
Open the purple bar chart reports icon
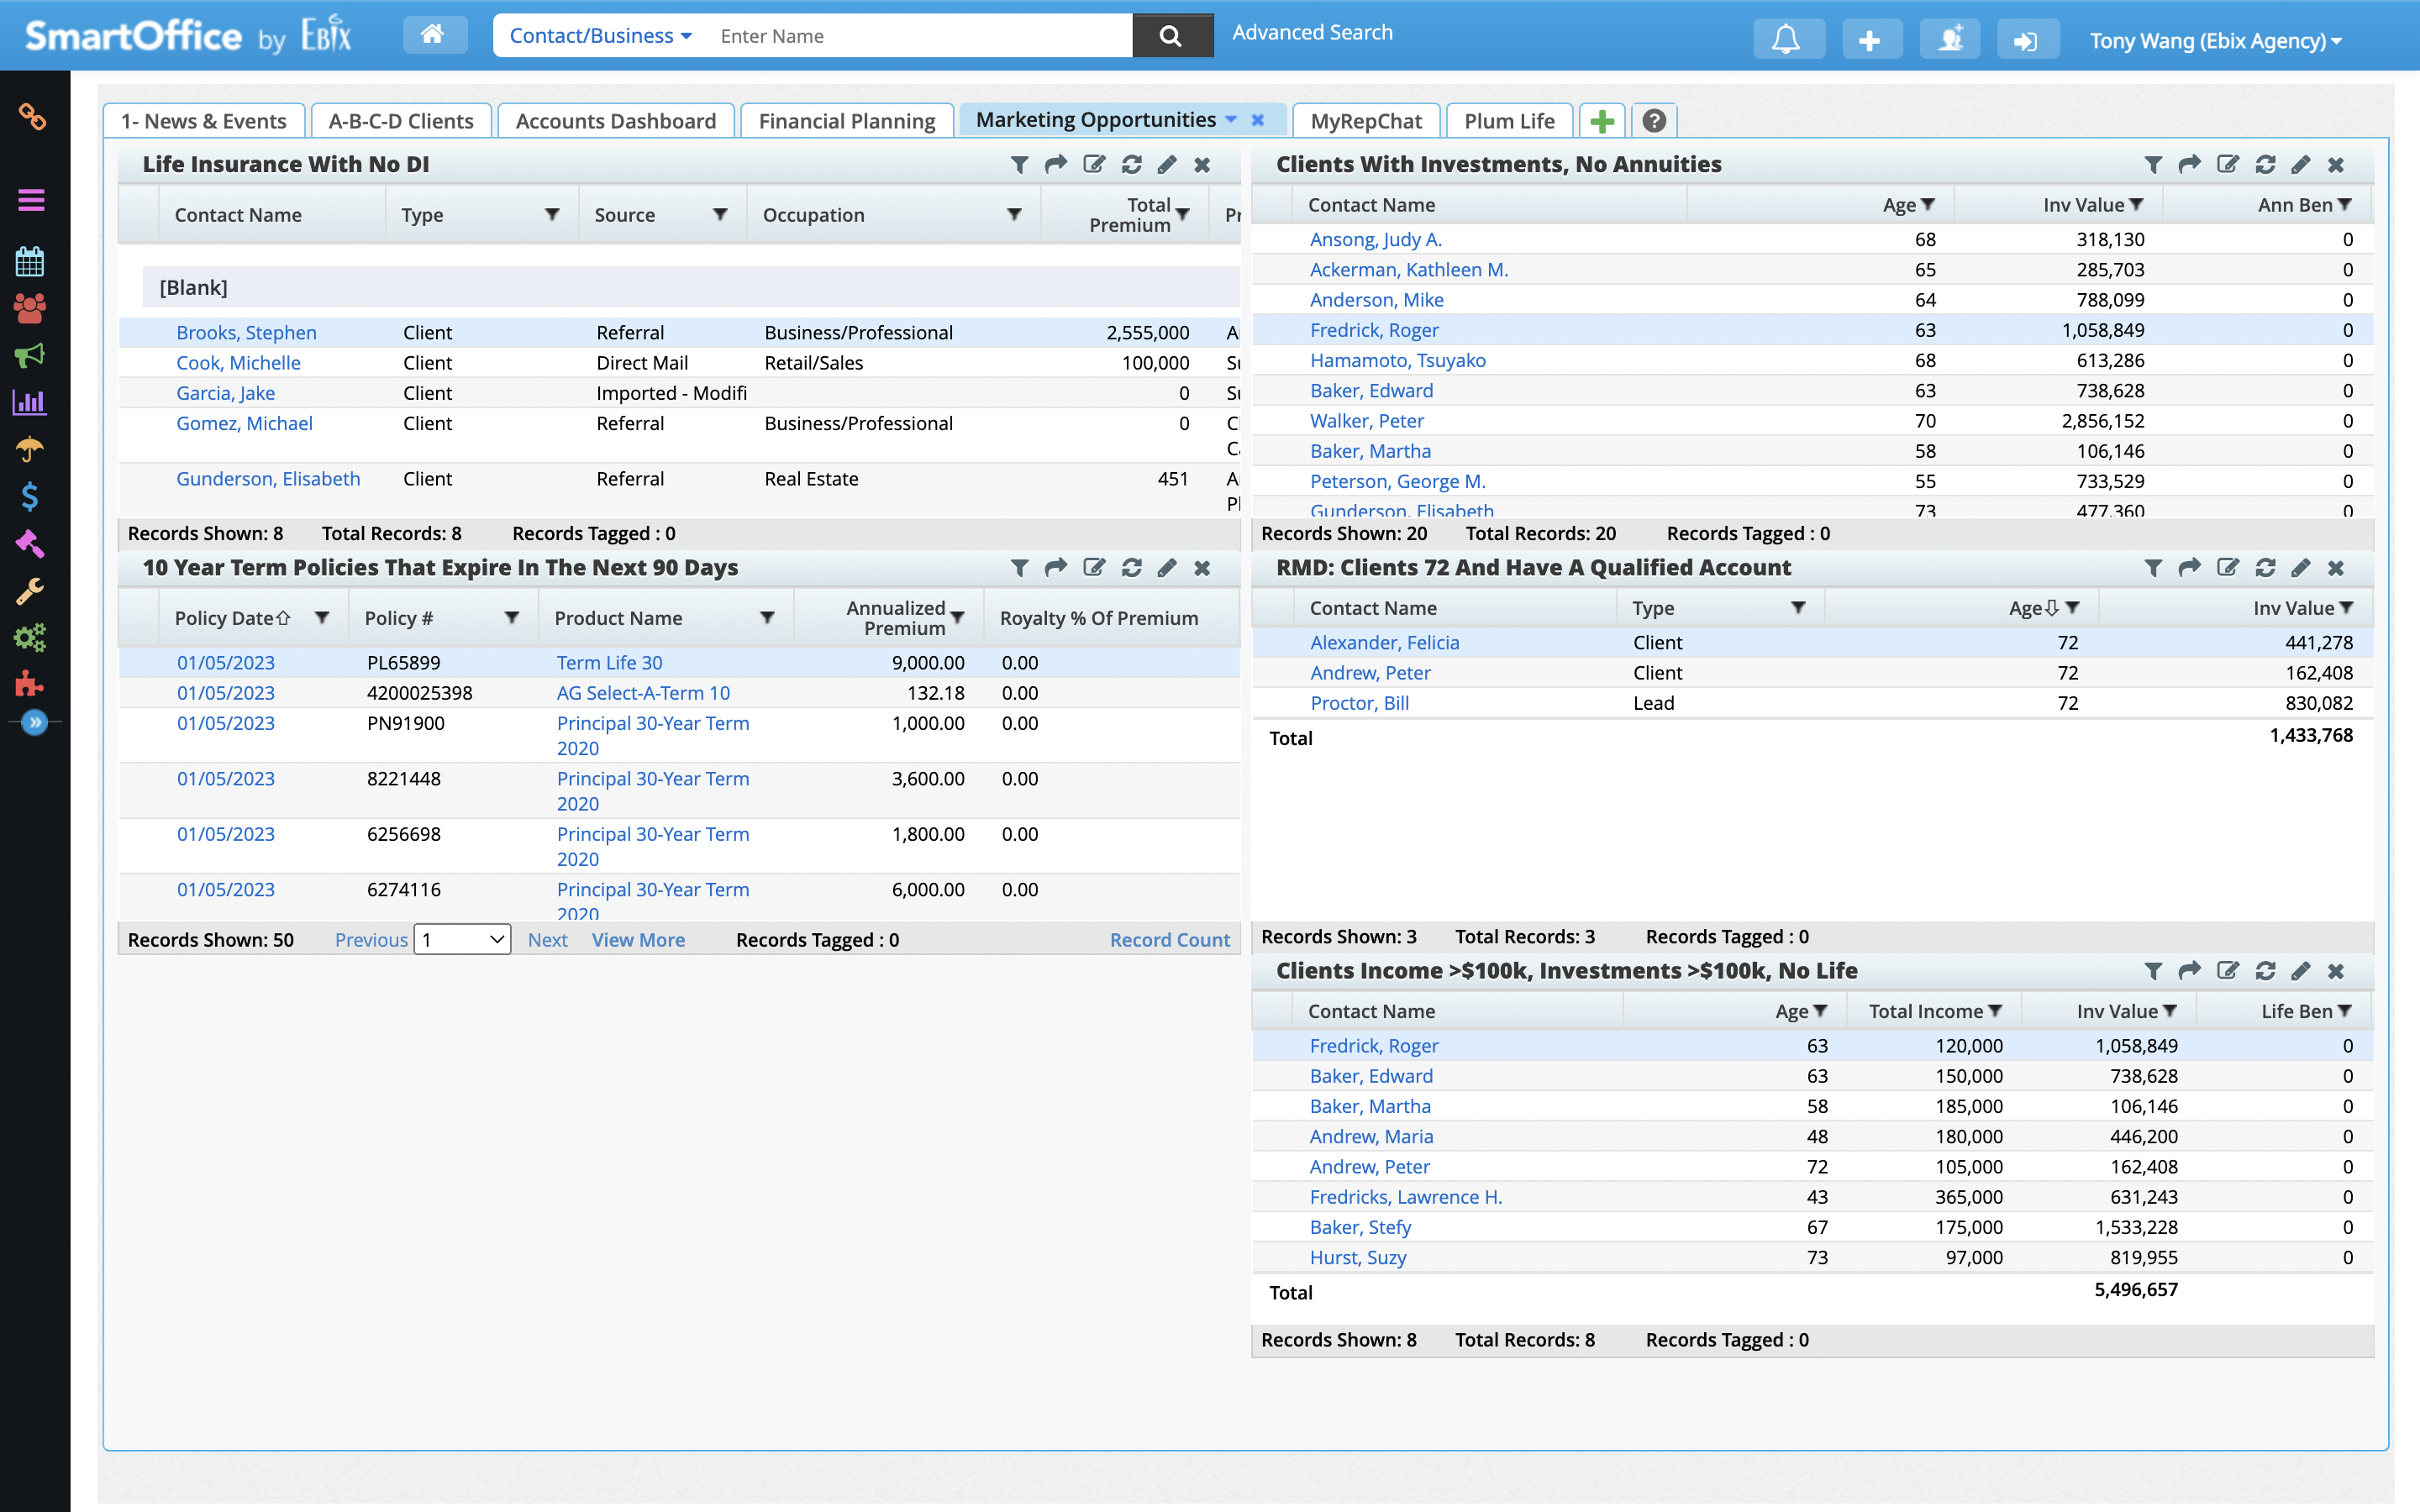coord(30,402)
